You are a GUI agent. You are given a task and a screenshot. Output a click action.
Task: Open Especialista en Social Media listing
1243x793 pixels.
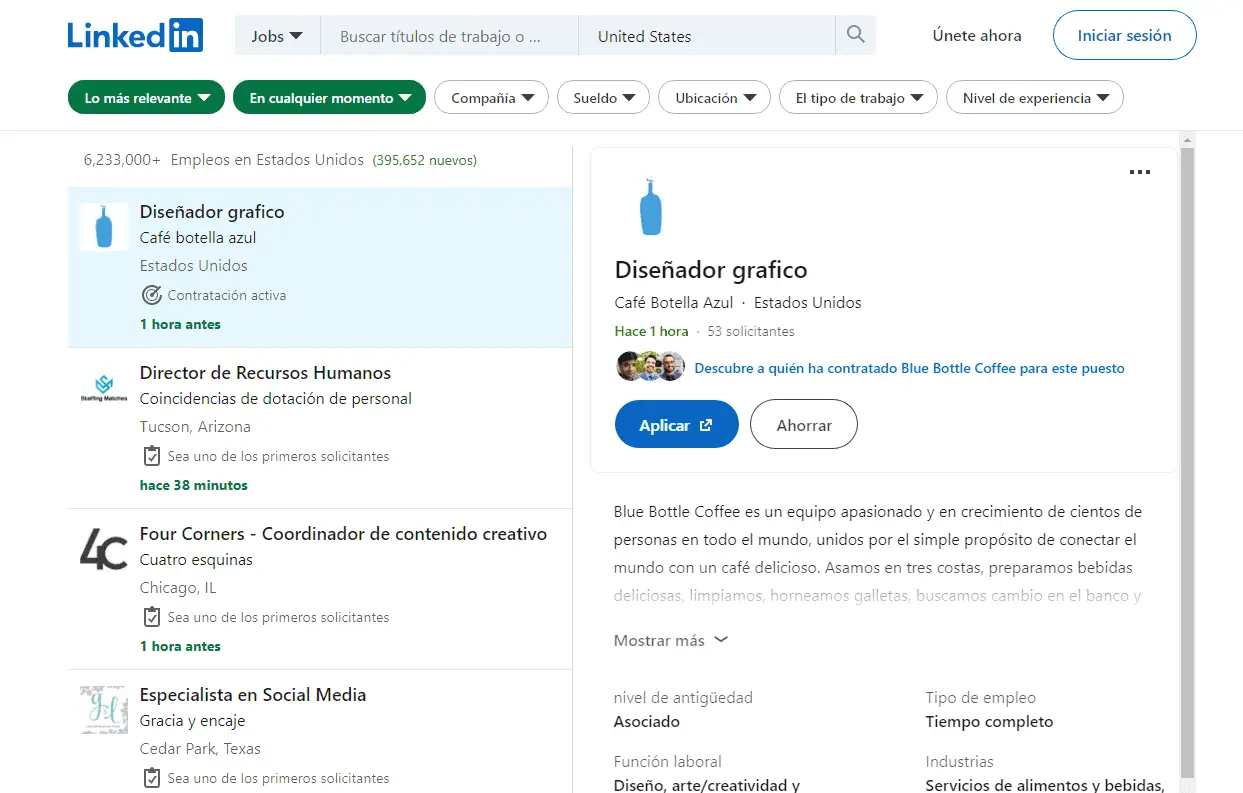point(253,695)
